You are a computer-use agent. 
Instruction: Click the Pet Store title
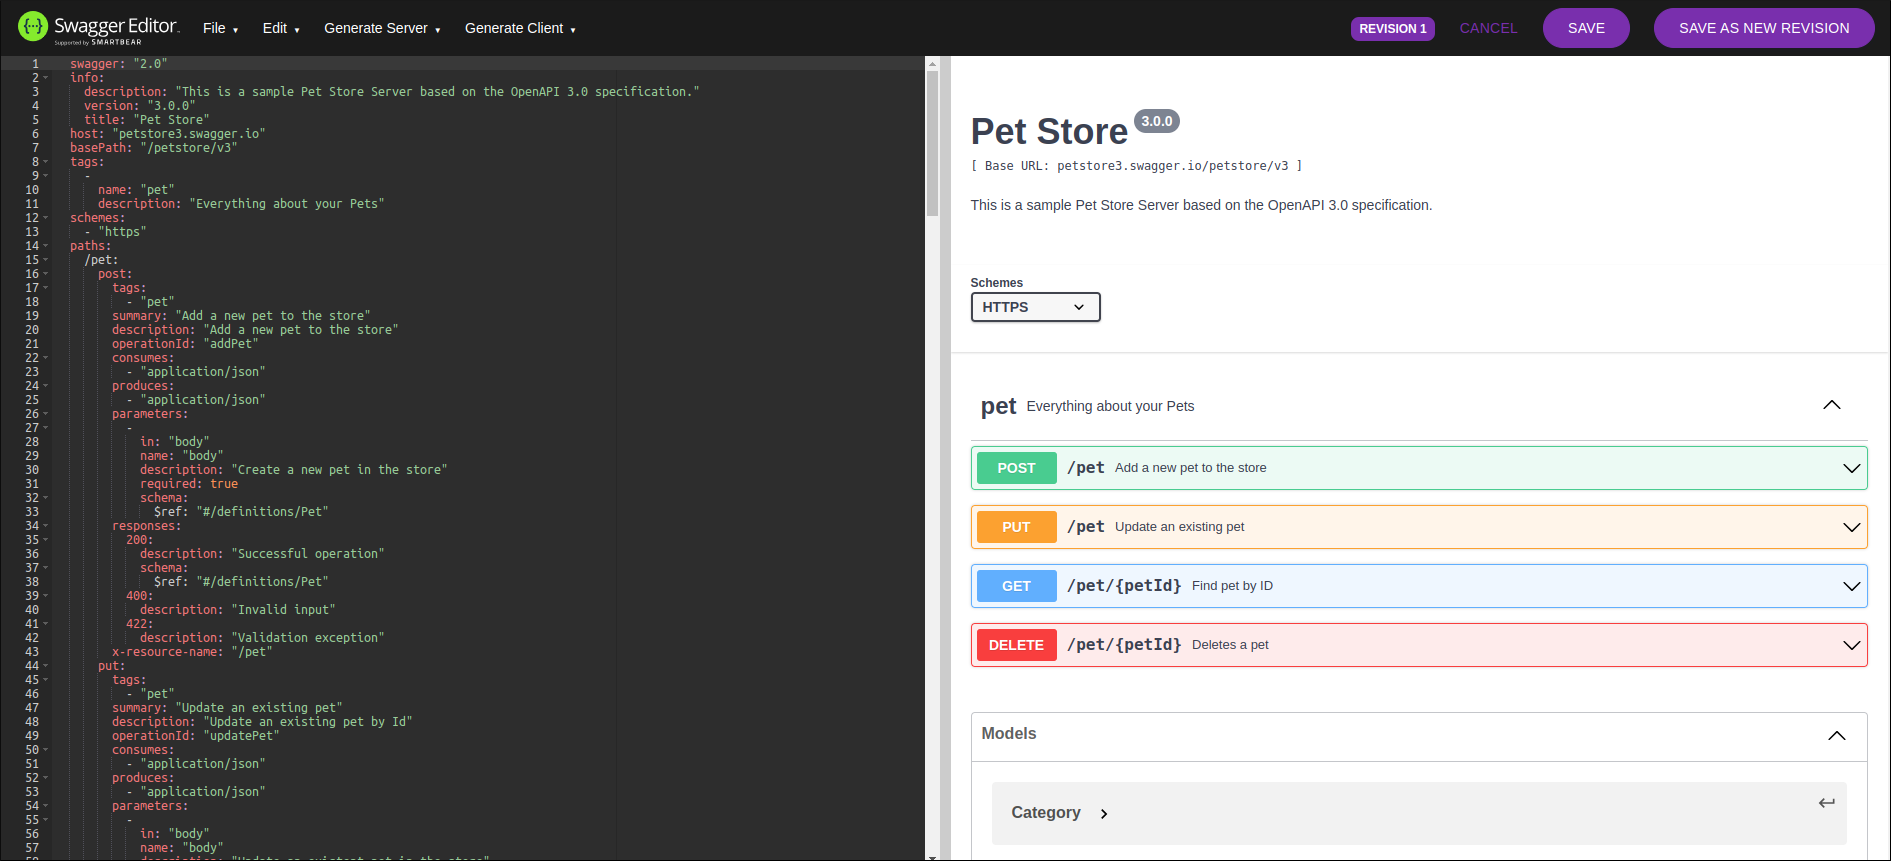pos(1049,132)
